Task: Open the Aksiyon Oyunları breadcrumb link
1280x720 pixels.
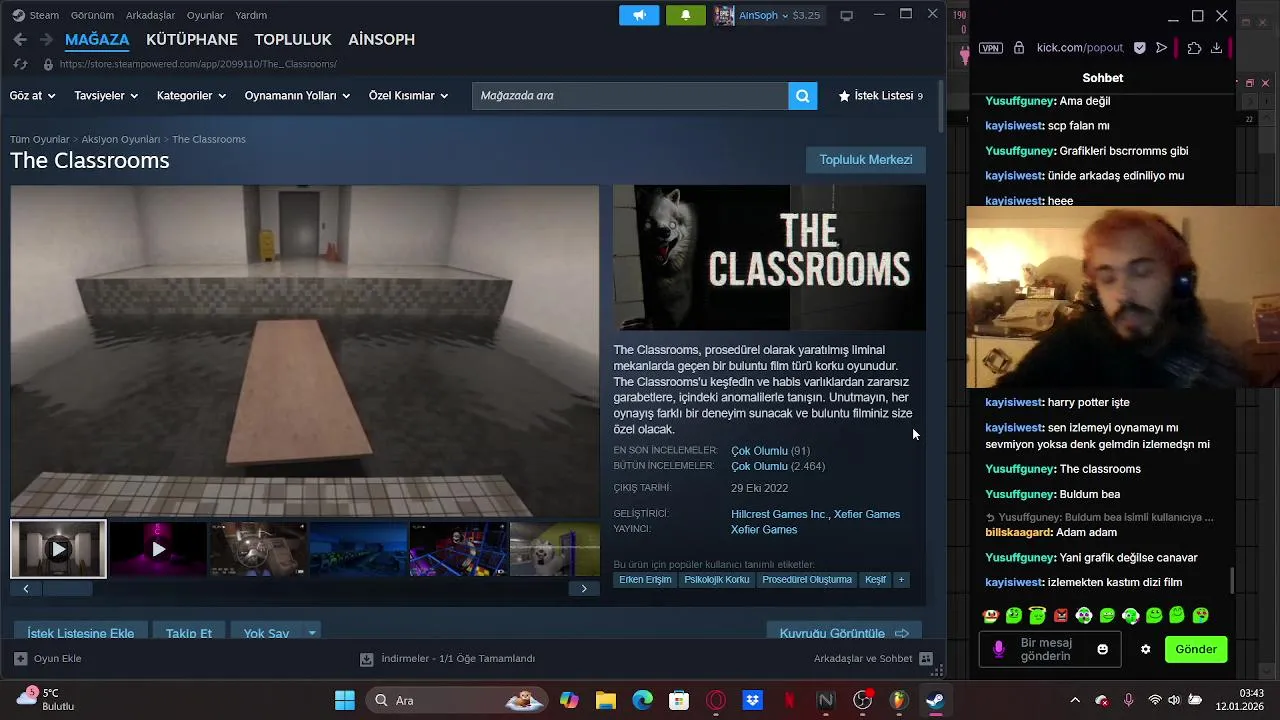Action: coord(121,139)
